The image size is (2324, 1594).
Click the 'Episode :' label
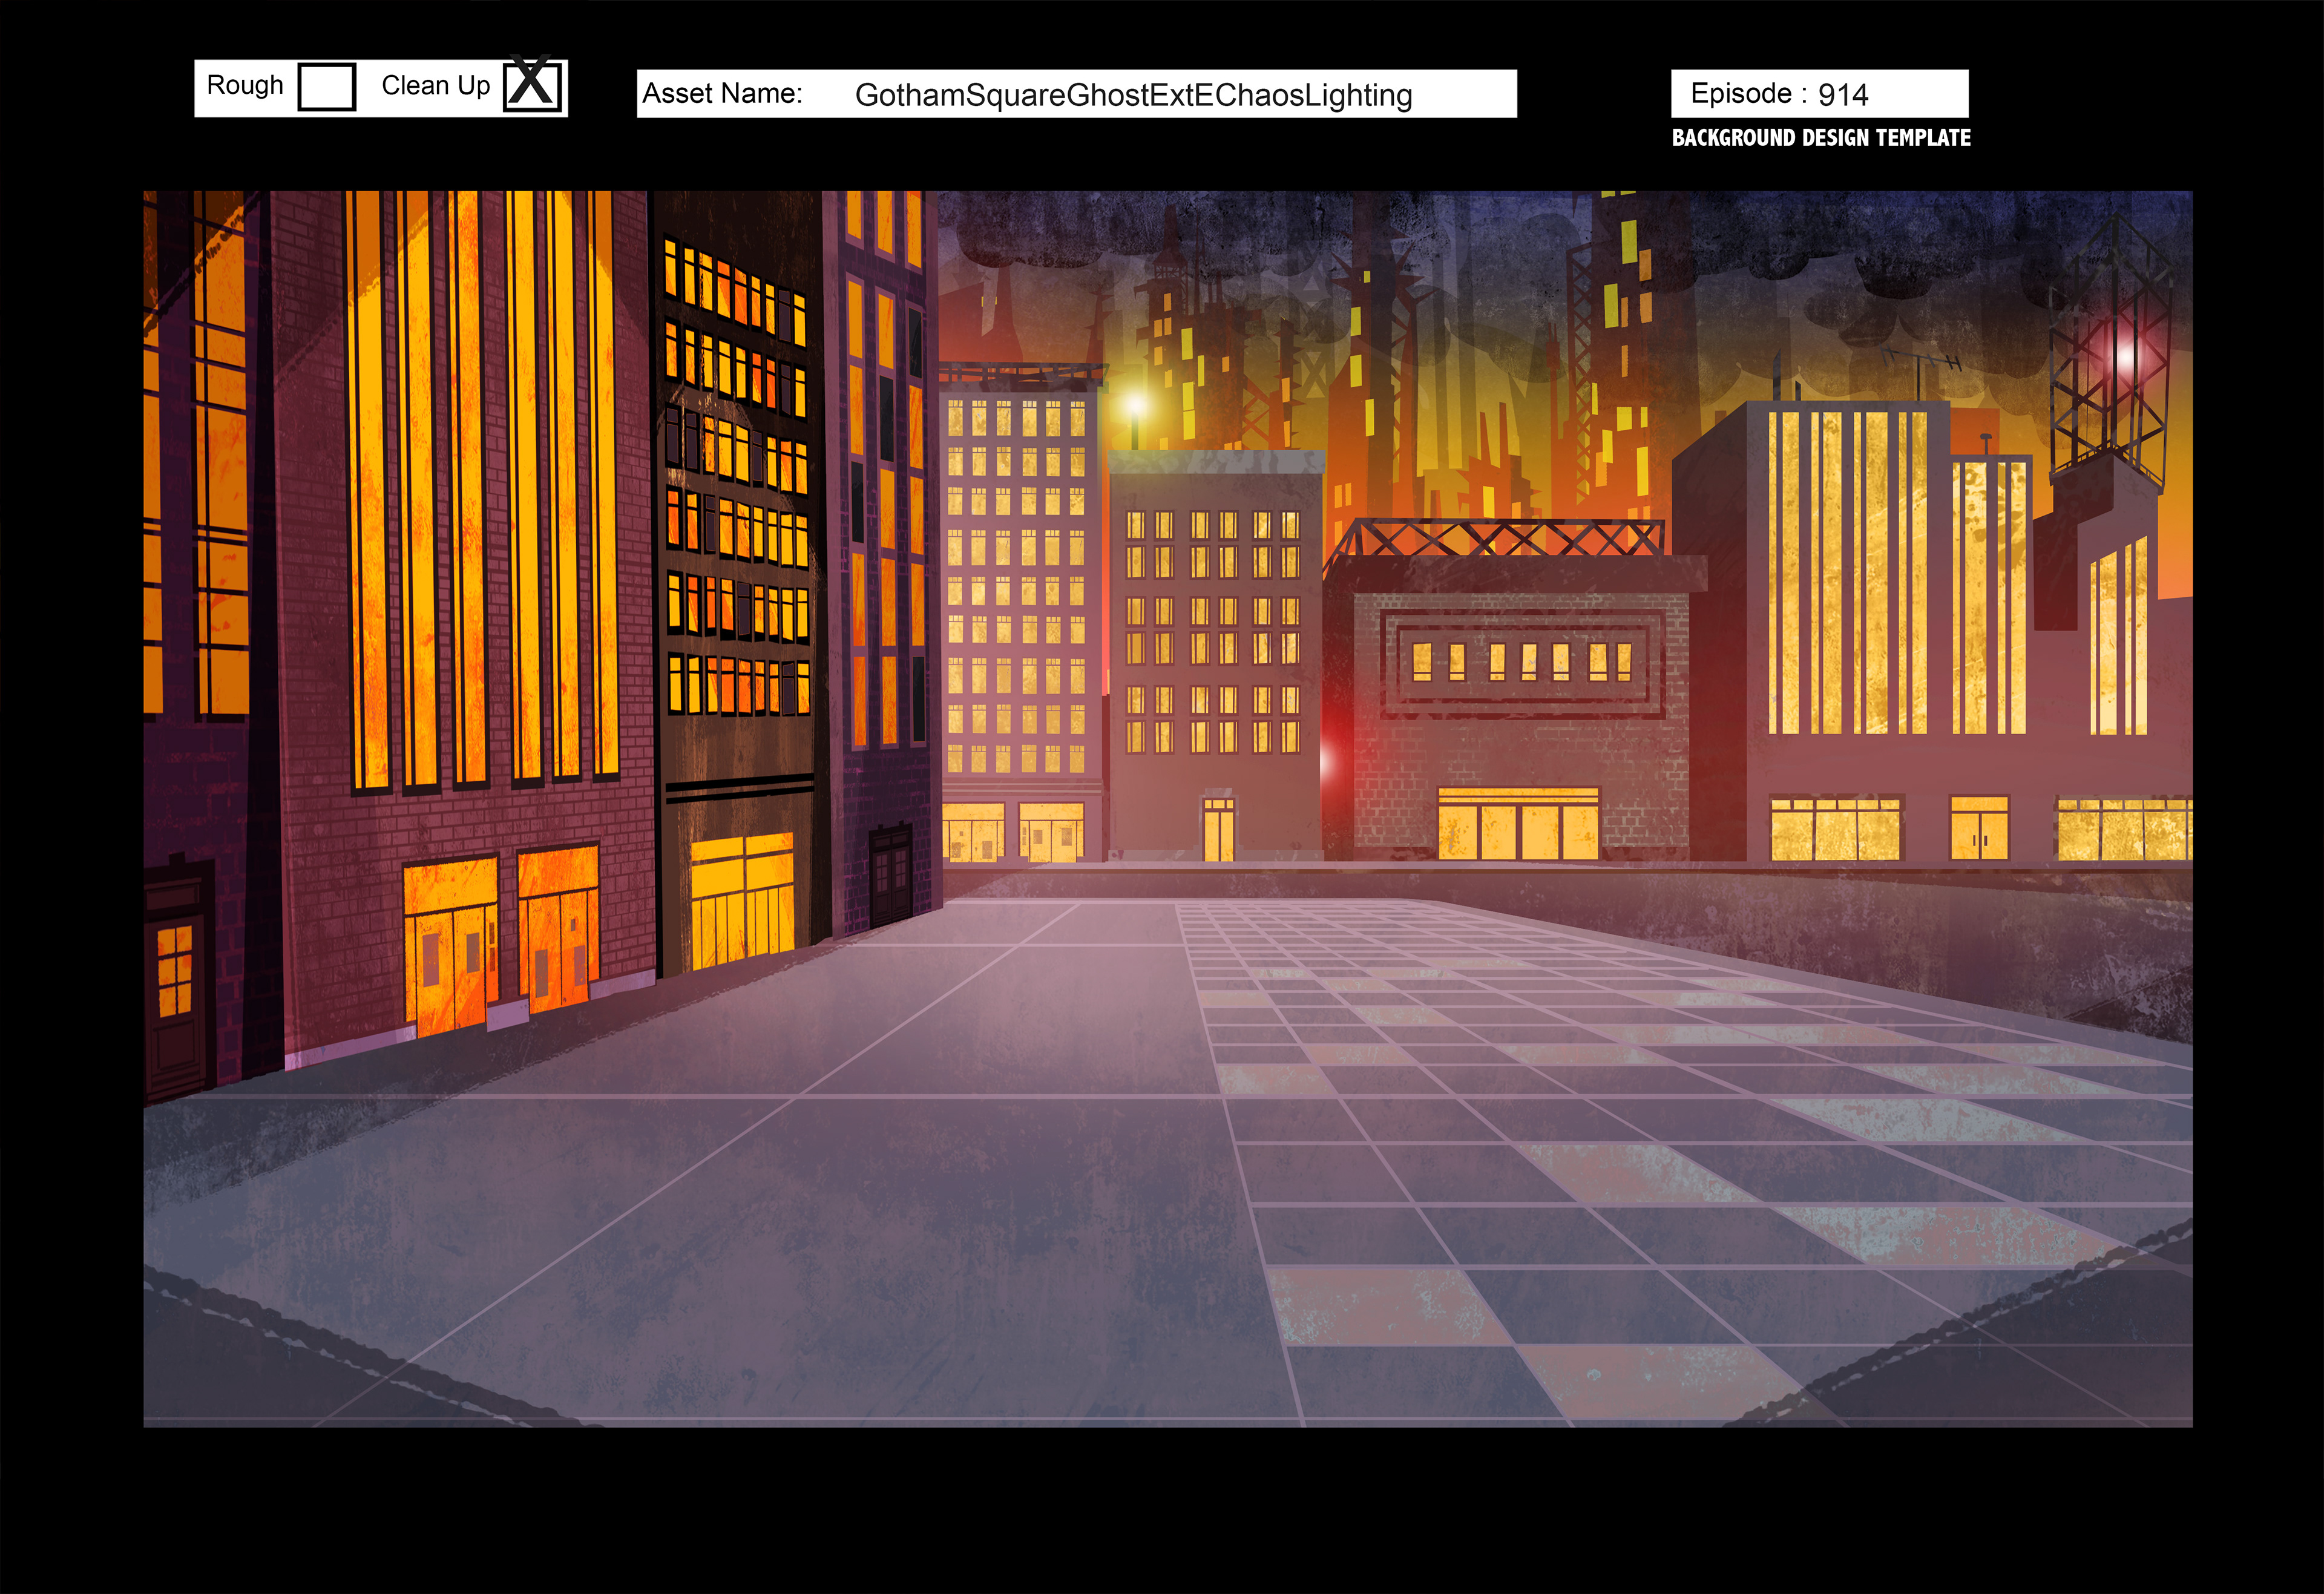click(x=1748, y=94)
